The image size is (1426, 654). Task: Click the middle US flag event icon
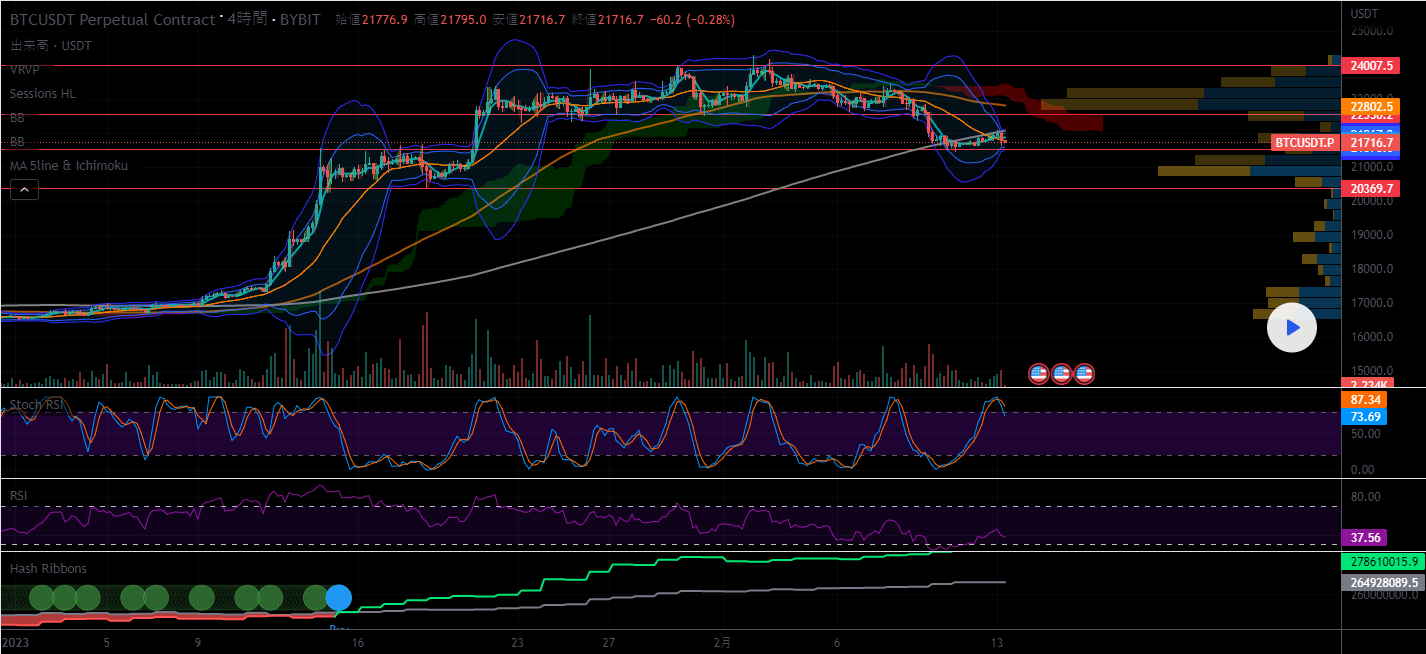(x=1061, y=374)
